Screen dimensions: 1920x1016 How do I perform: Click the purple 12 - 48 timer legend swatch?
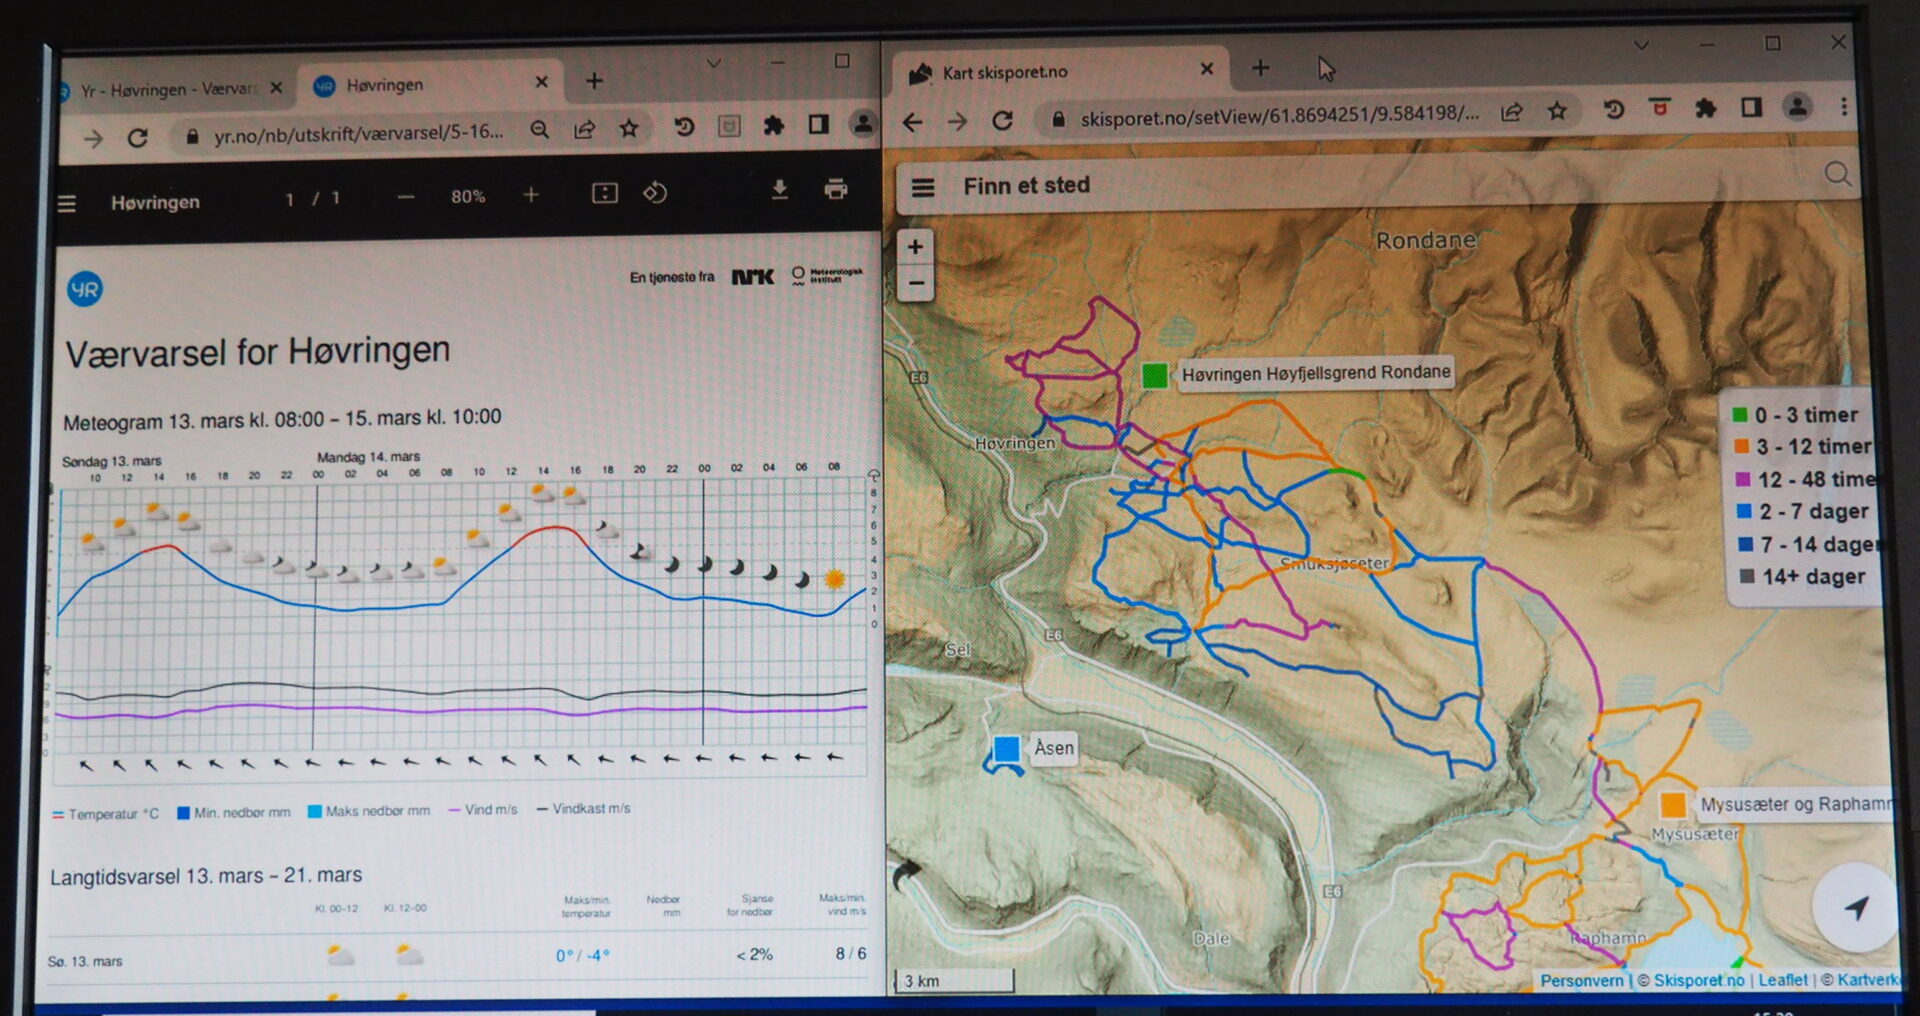(x=1743, y=480)
